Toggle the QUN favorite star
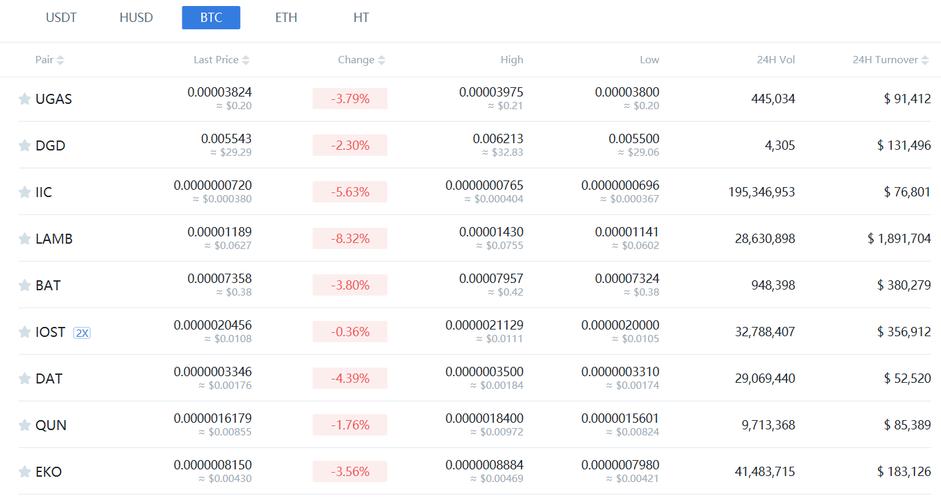941x500 pixels. coord(25,425)
